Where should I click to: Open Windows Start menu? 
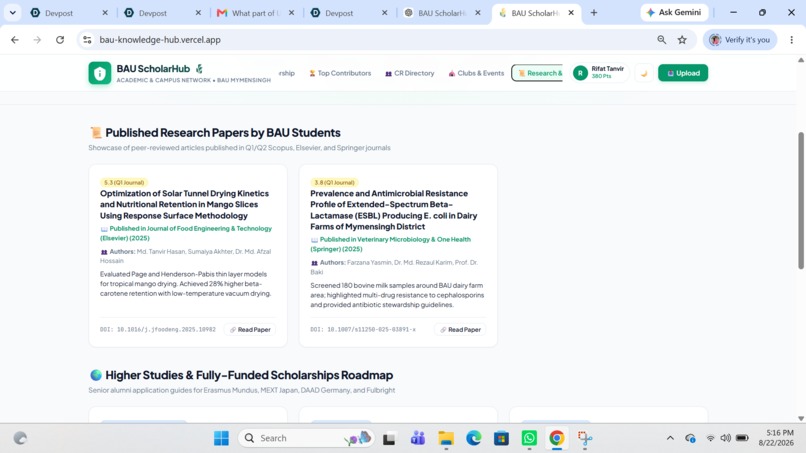click(222, 438)
